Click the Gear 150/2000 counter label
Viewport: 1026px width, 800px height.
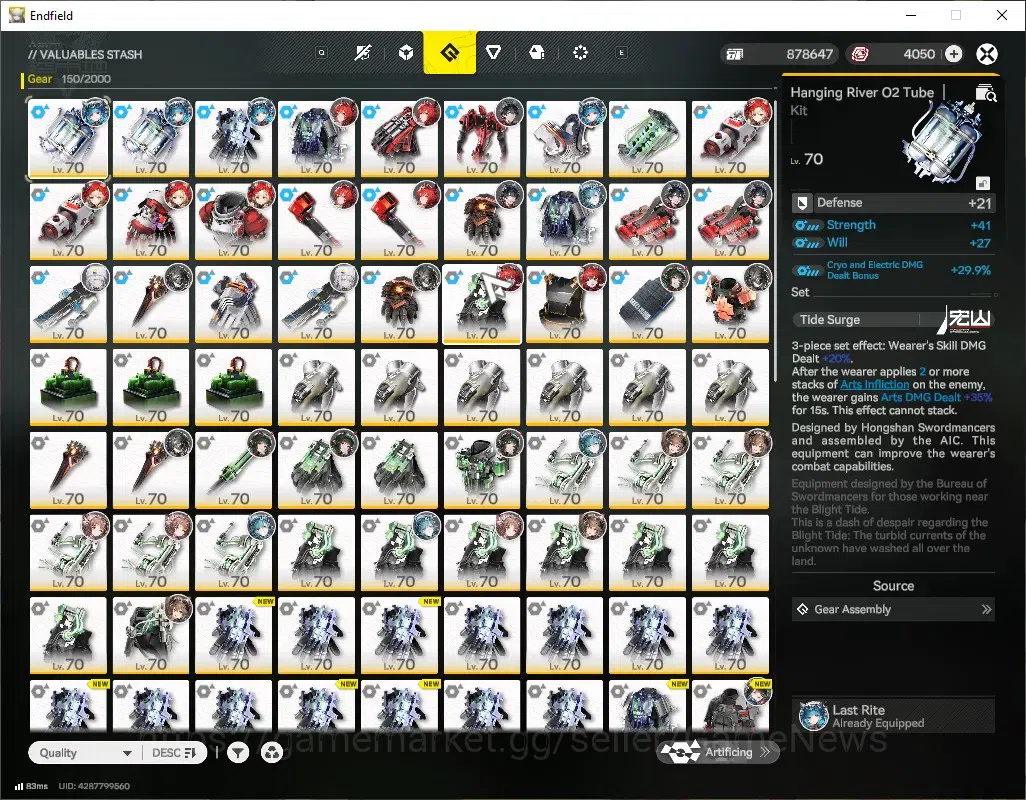(x=69, y=79)
